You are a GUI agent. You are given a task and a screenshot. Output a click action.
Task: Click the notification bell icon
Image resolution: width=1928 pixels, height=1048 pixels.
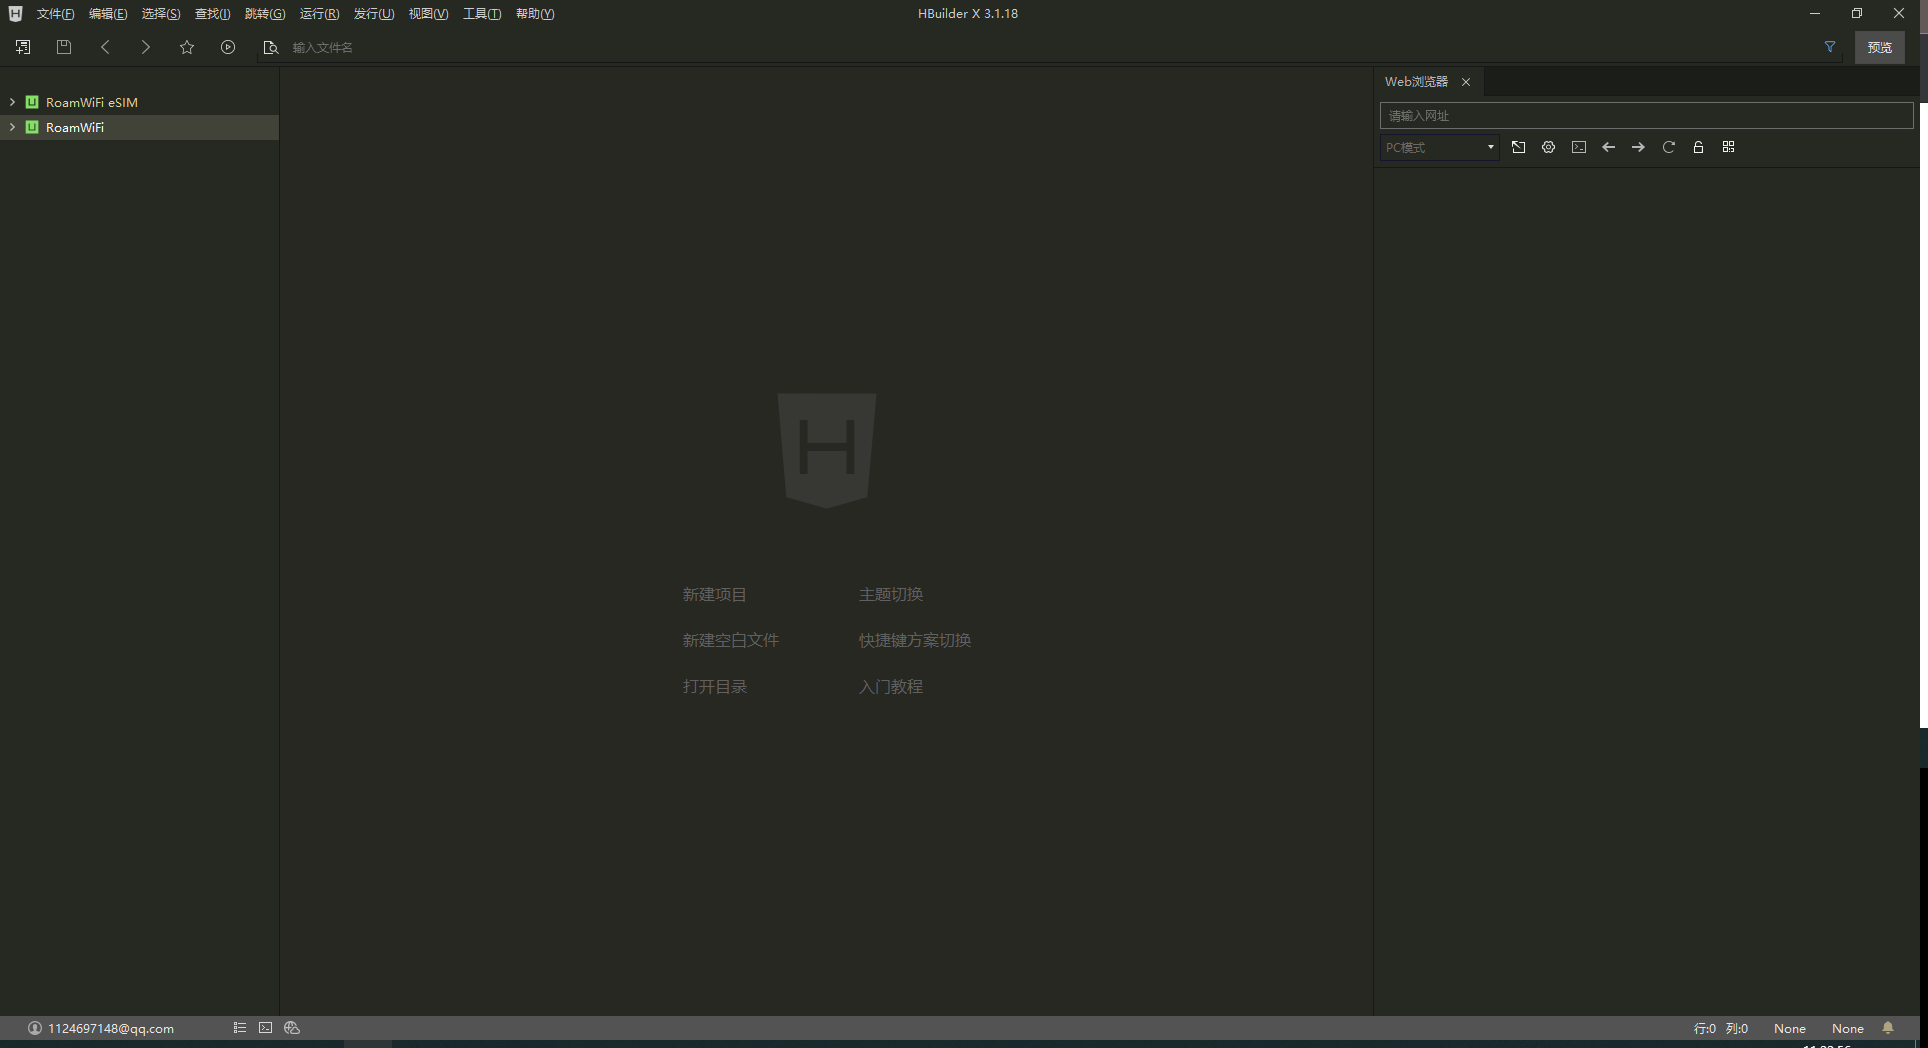click(x=1888, y=1028)
